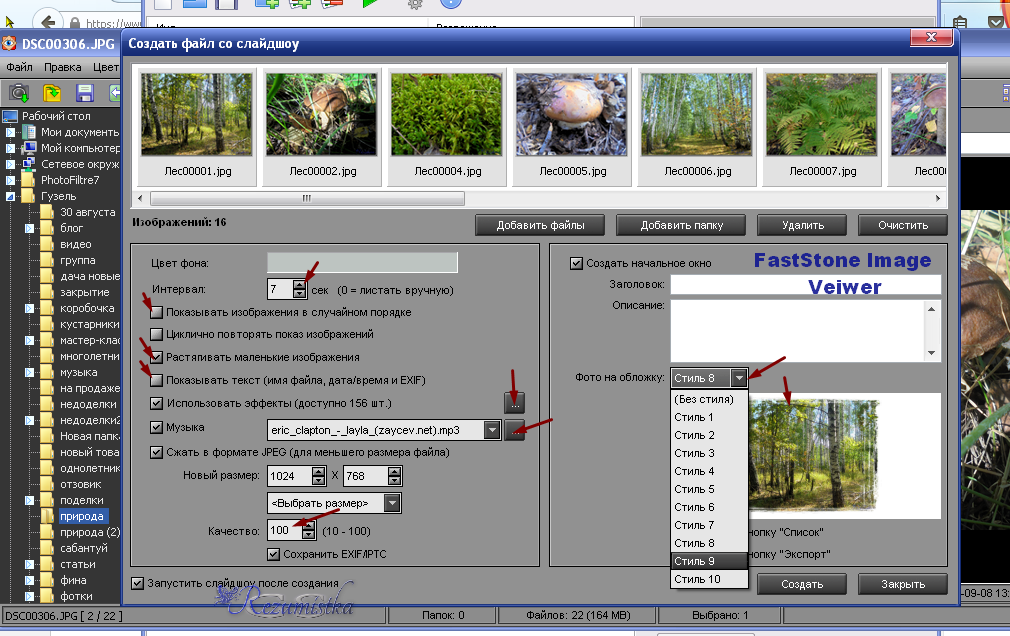Click the acquire from camera icon
1010x636 pixels.
click(19, 93)
